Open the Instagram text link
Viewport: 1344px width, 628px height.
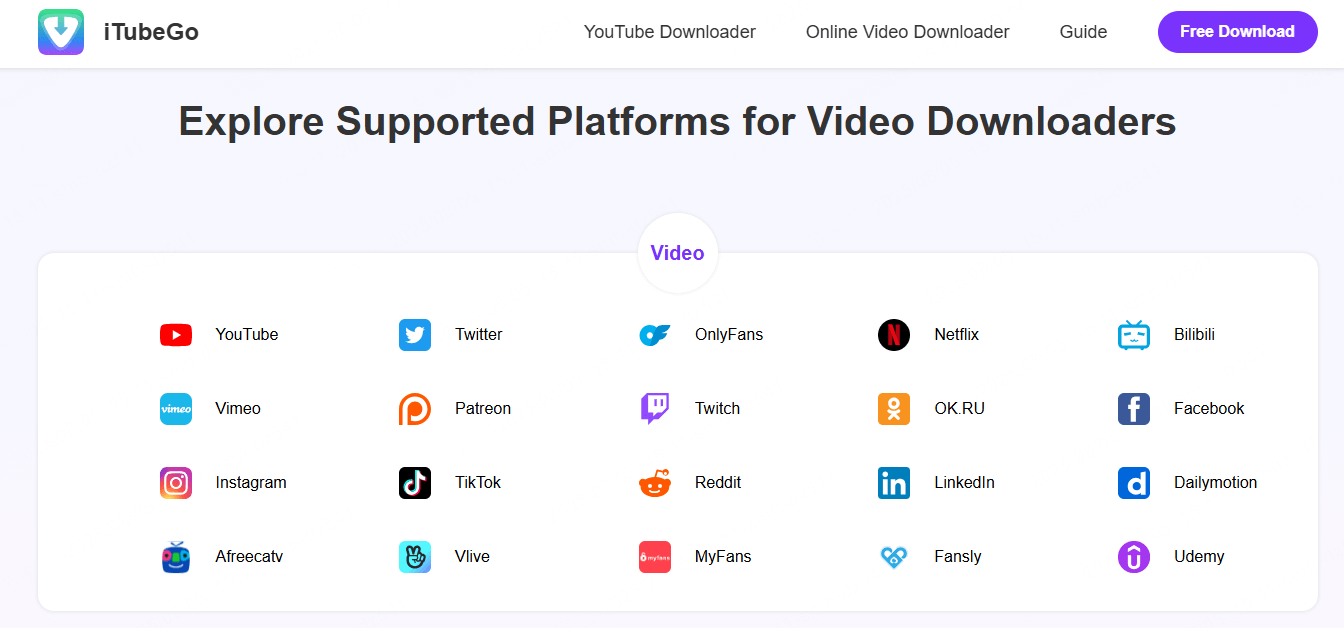point(251,483)
